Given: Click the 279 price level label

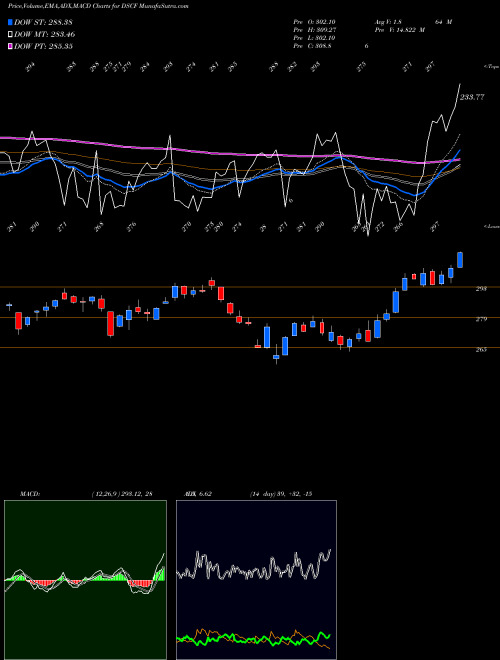Looking at the screenshot, I should coord(481,319).
